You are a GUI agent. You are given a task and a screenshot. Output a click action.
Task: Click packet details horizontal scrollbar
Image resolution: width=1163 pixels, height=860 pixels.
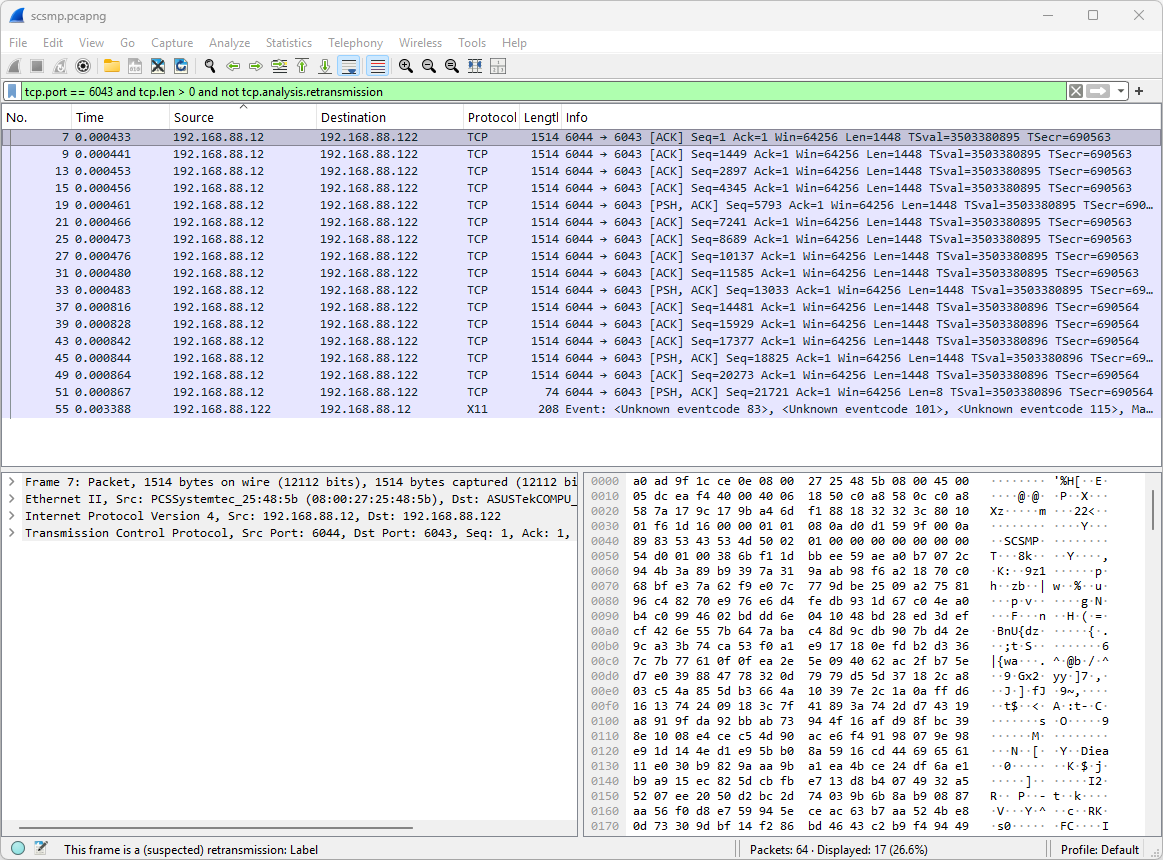215,827
